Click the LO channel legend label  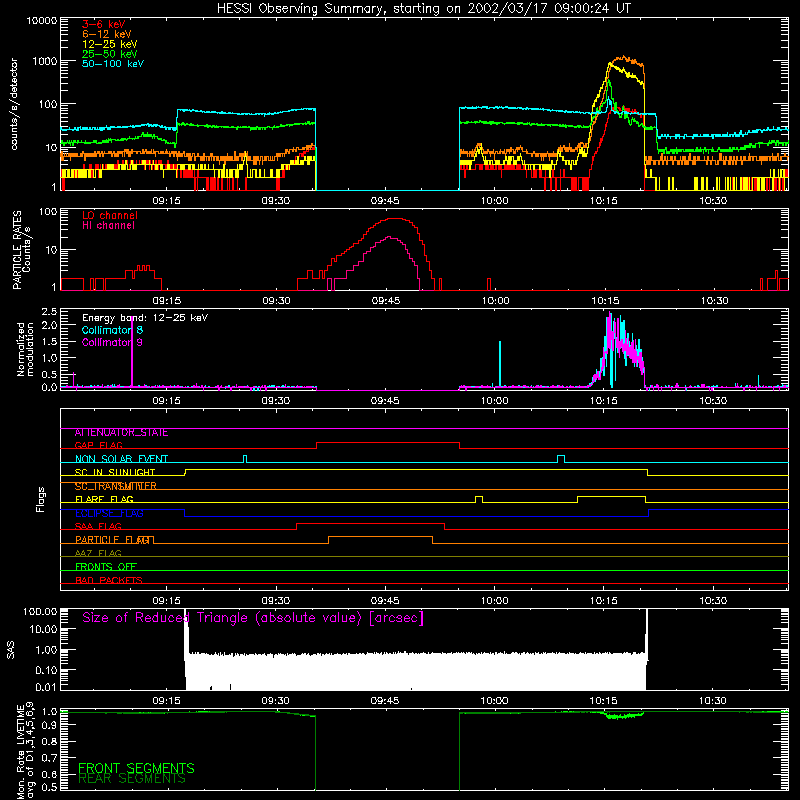[x=110, y=215]
